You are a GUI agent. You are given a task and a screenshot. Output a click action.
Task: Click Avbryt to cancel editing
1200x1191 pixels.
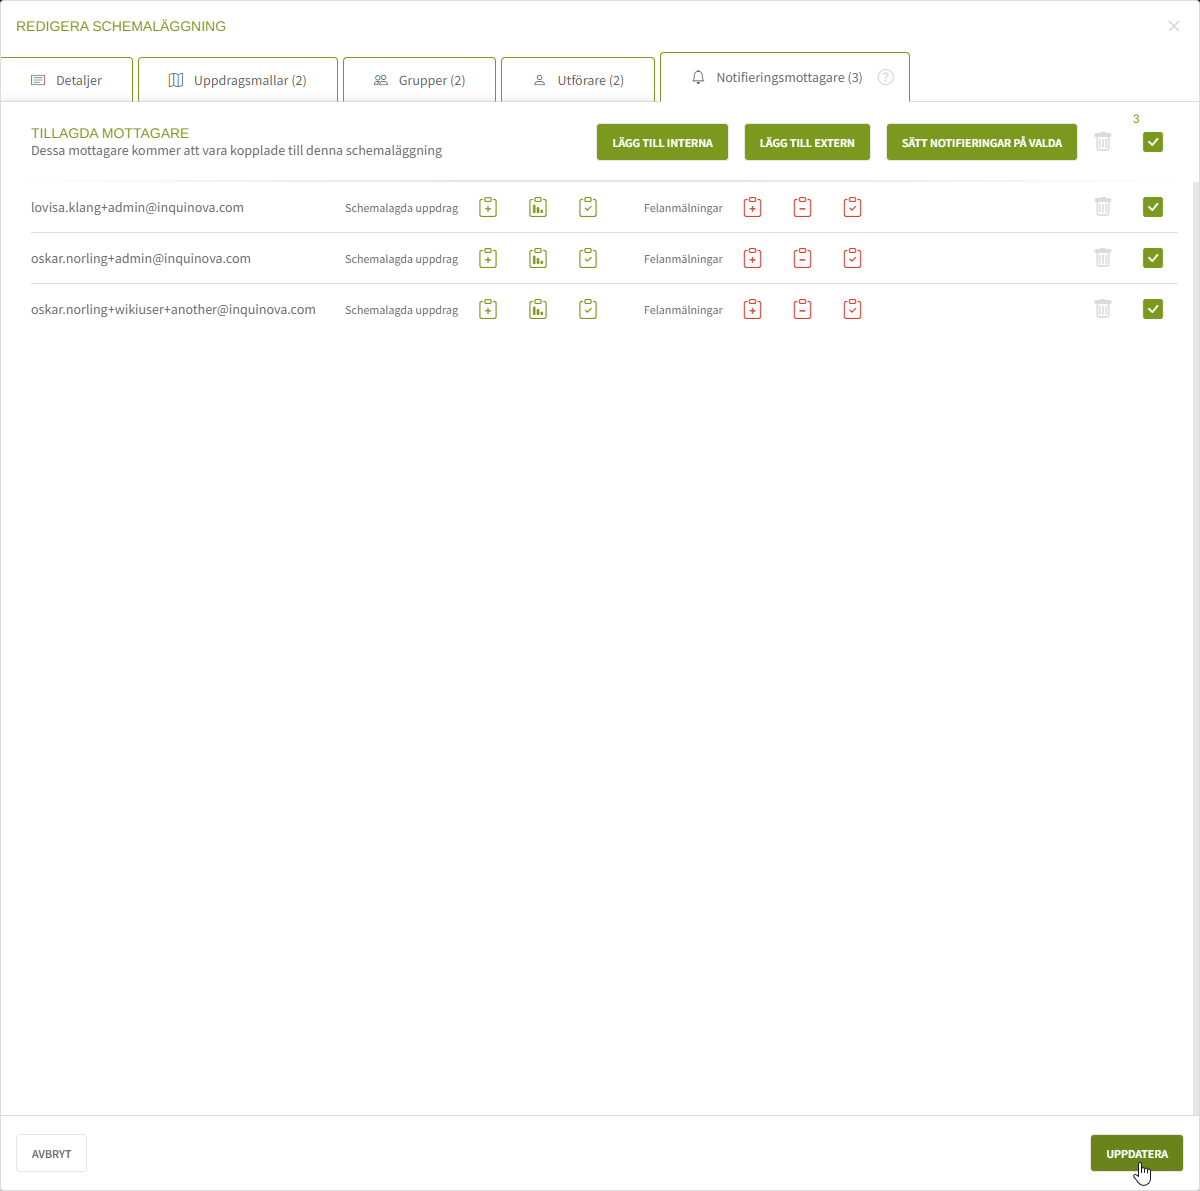(x=51, y=1153)
